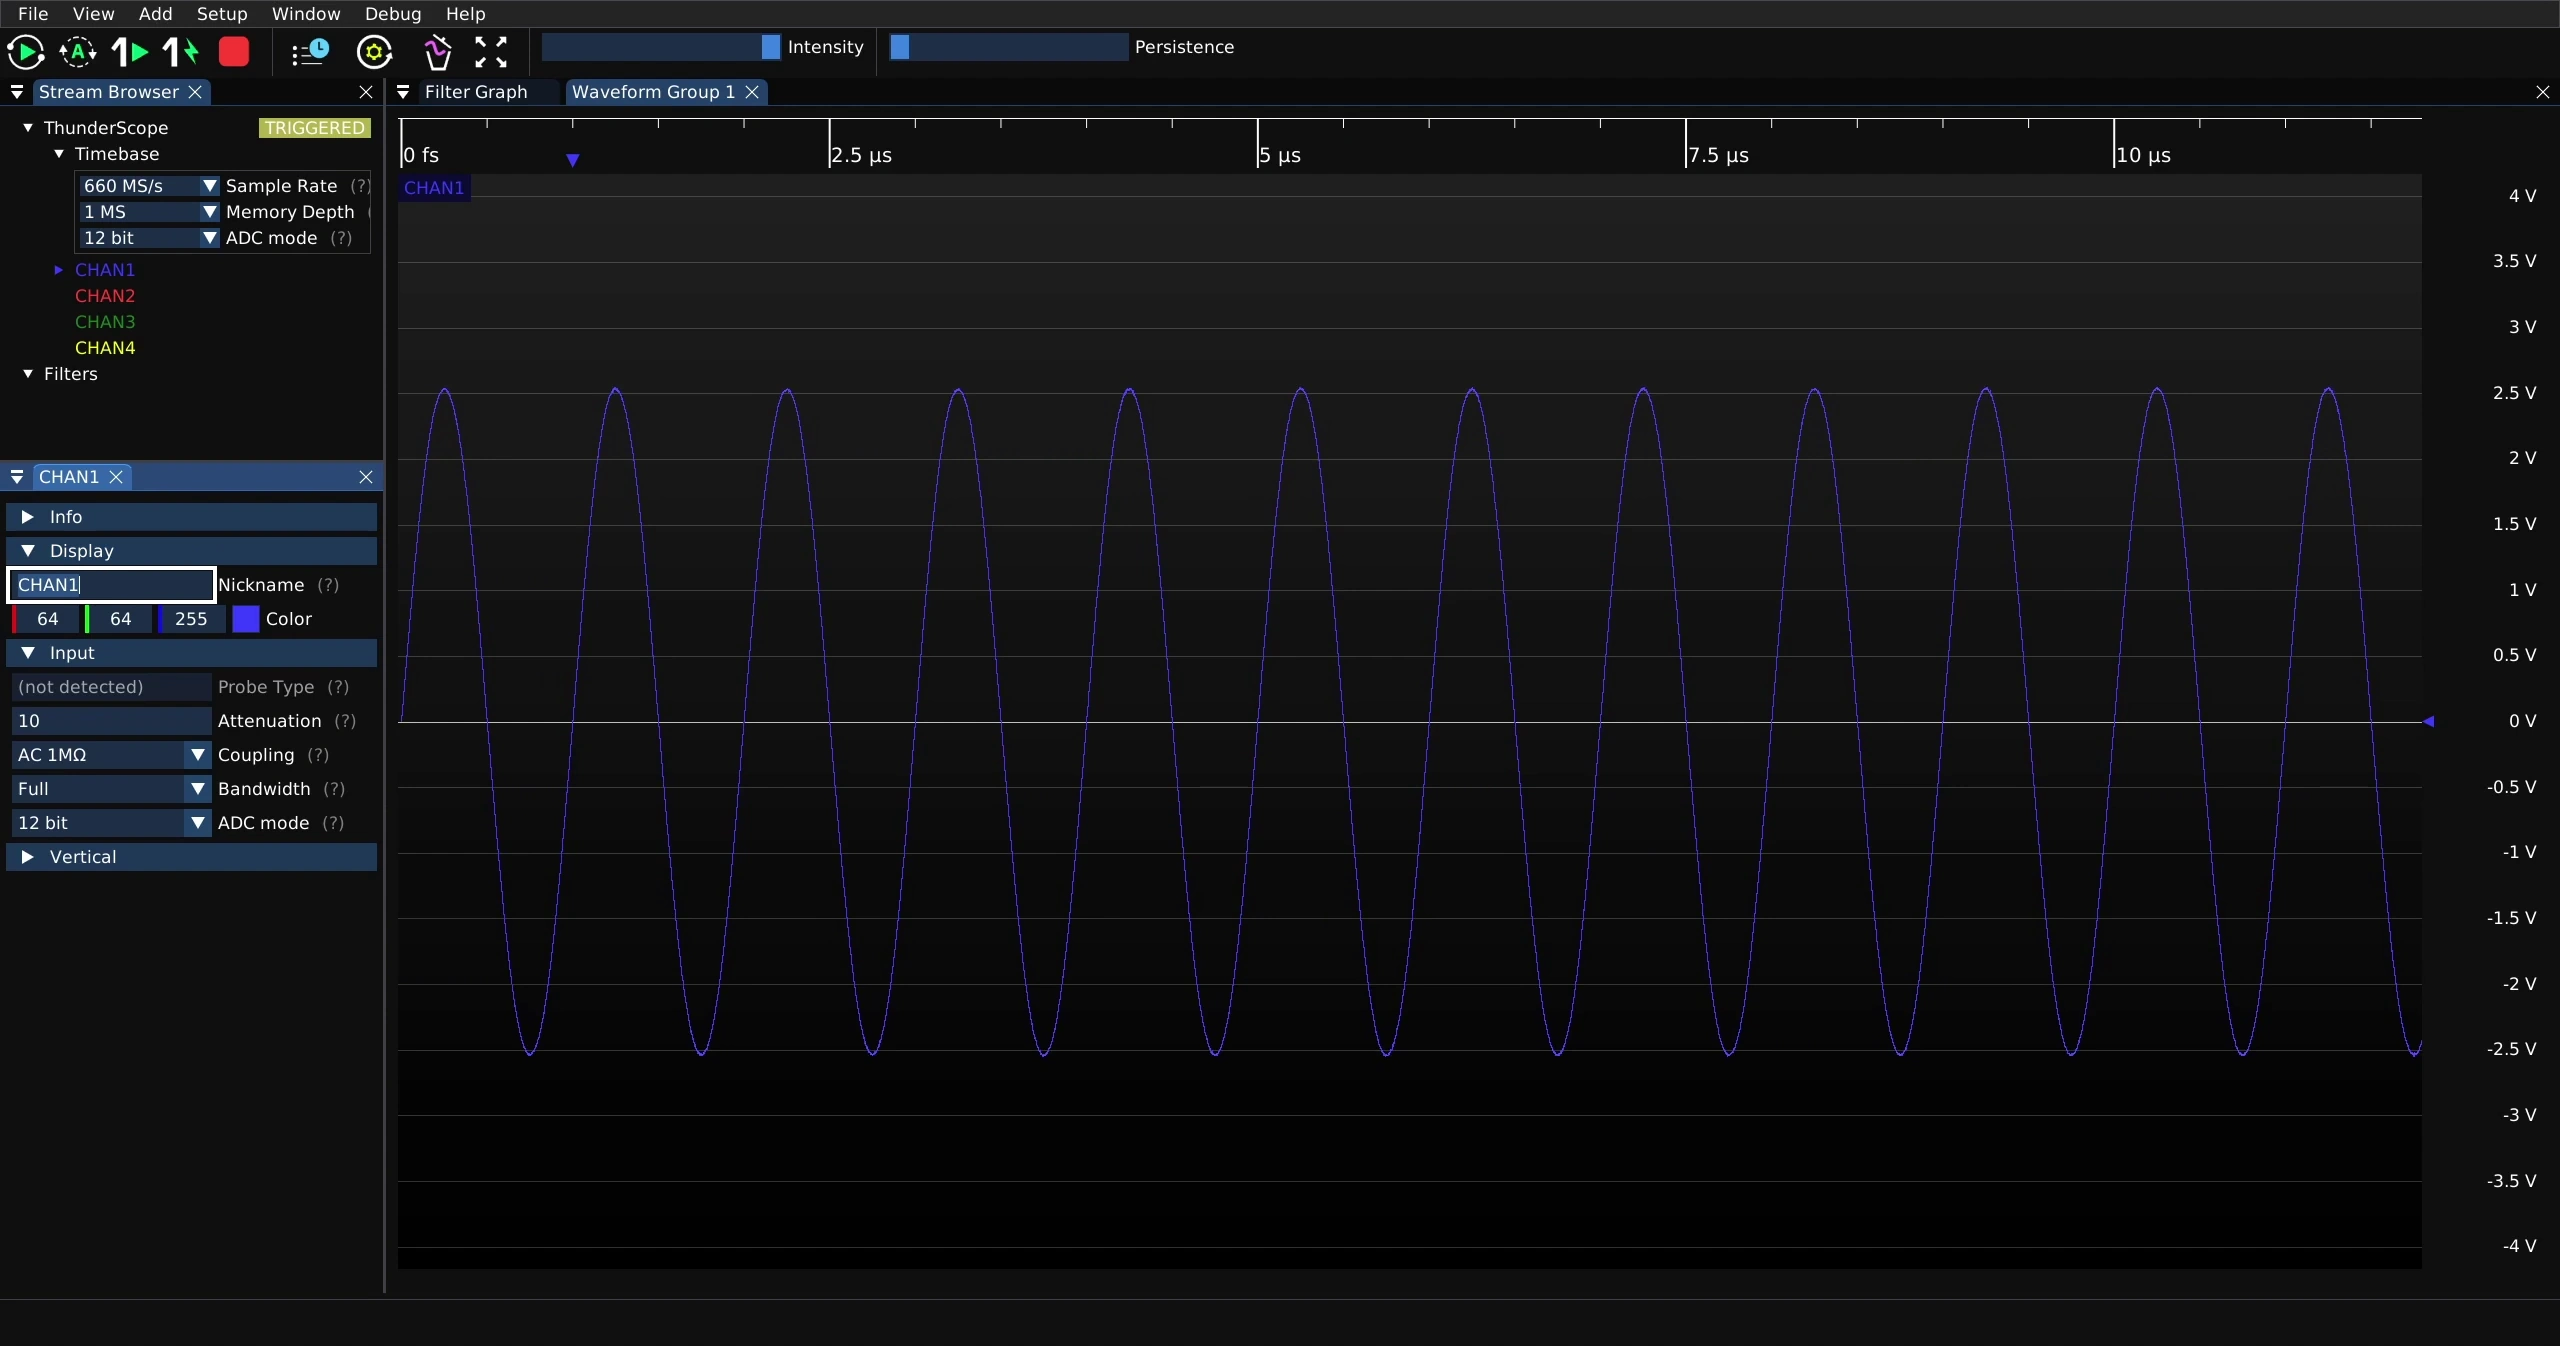Close the Waveform Group 1 tab
This screenshot has height=1346, width=2560.
click(x=752, y=92)
